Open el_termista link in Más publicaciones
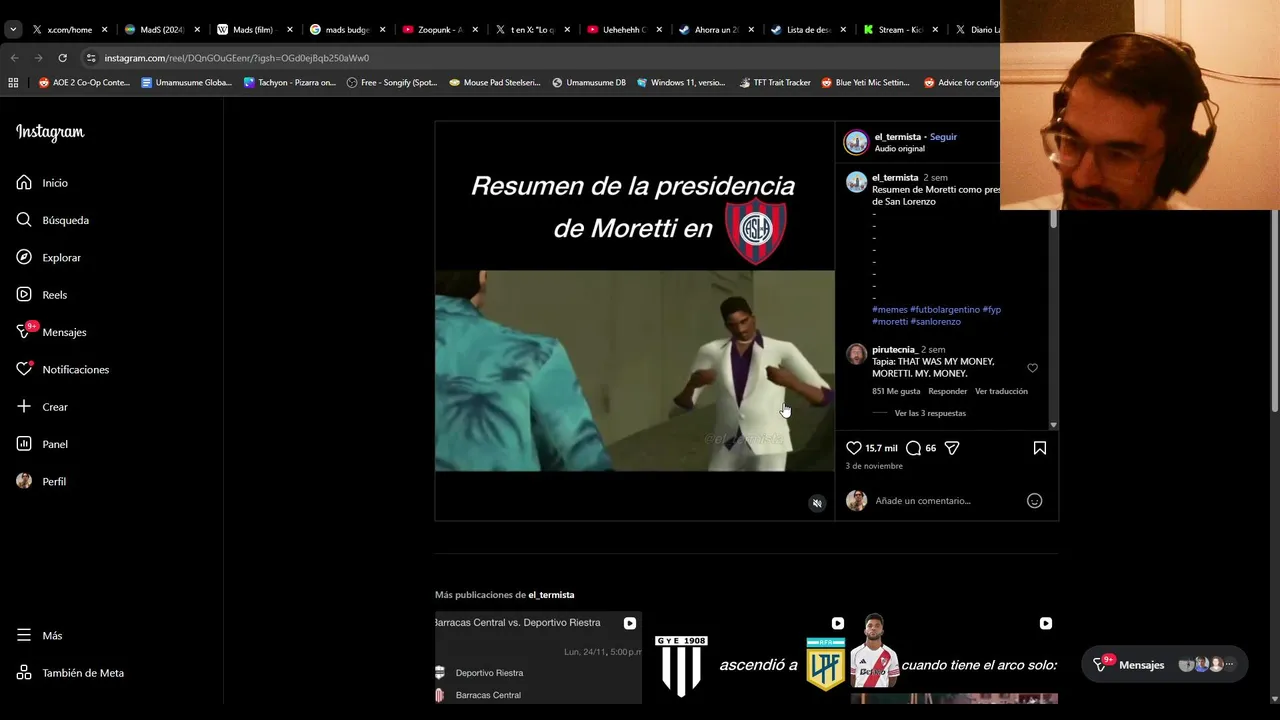The image size is (1280, 720). [551, 595]
